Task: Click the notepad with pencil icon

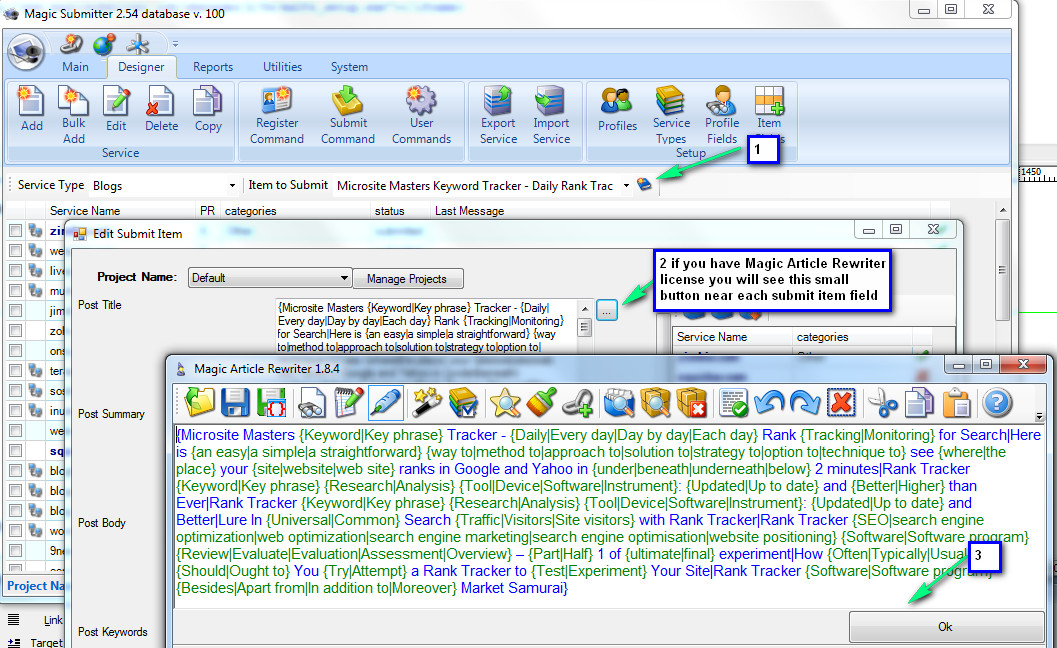Action: 349,403
